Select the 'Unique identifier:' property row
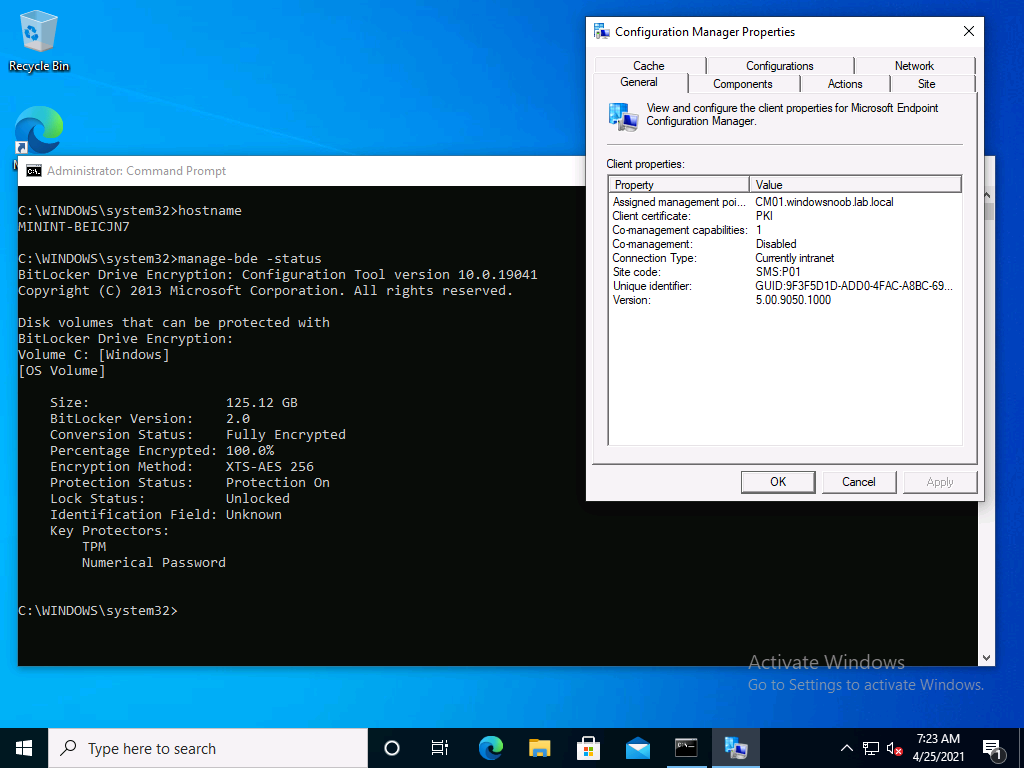 click(x=786, y=286)
